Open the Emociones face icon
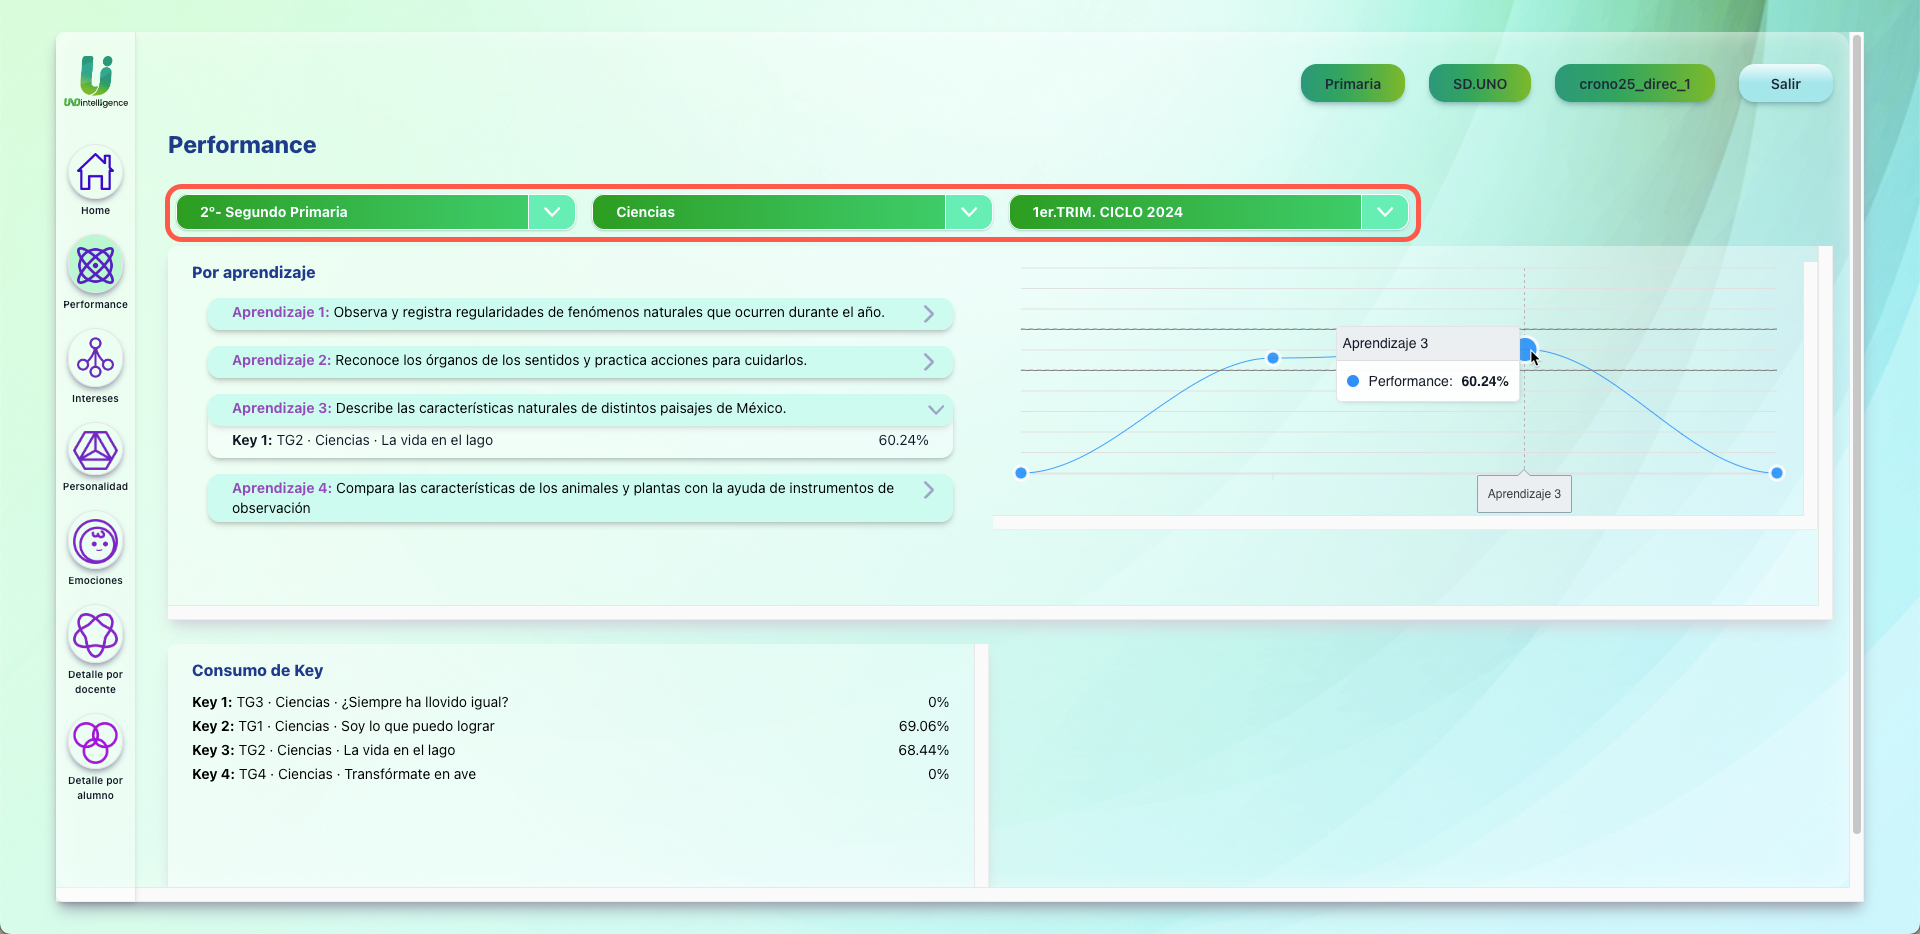 click(x=95, y=543)
